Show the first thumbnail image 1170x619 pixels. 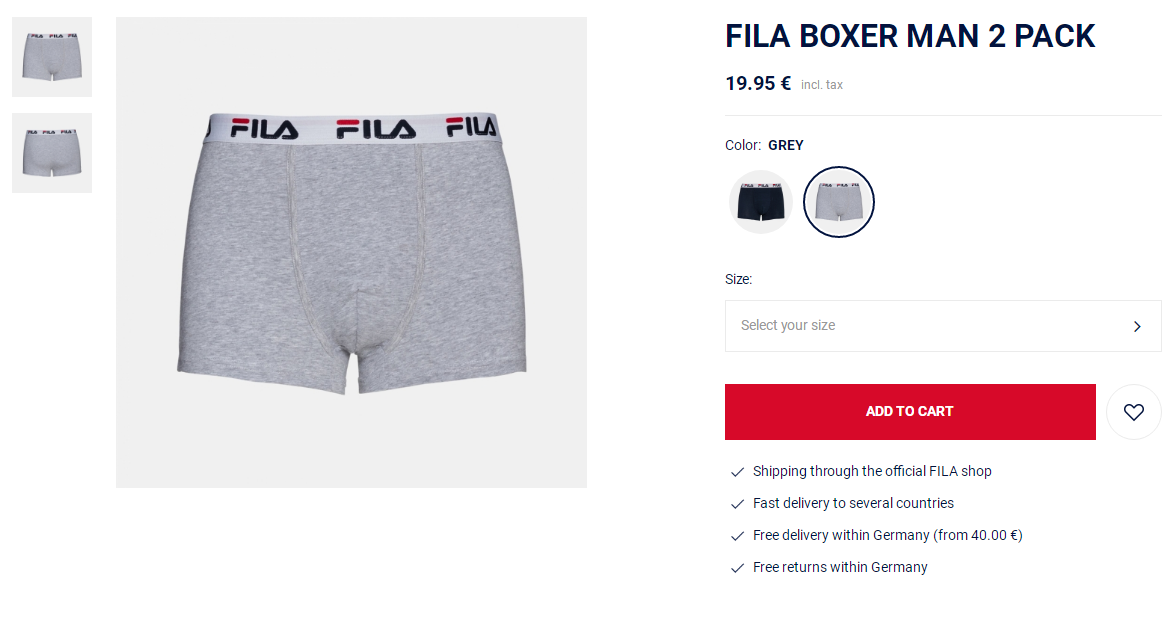52,57
